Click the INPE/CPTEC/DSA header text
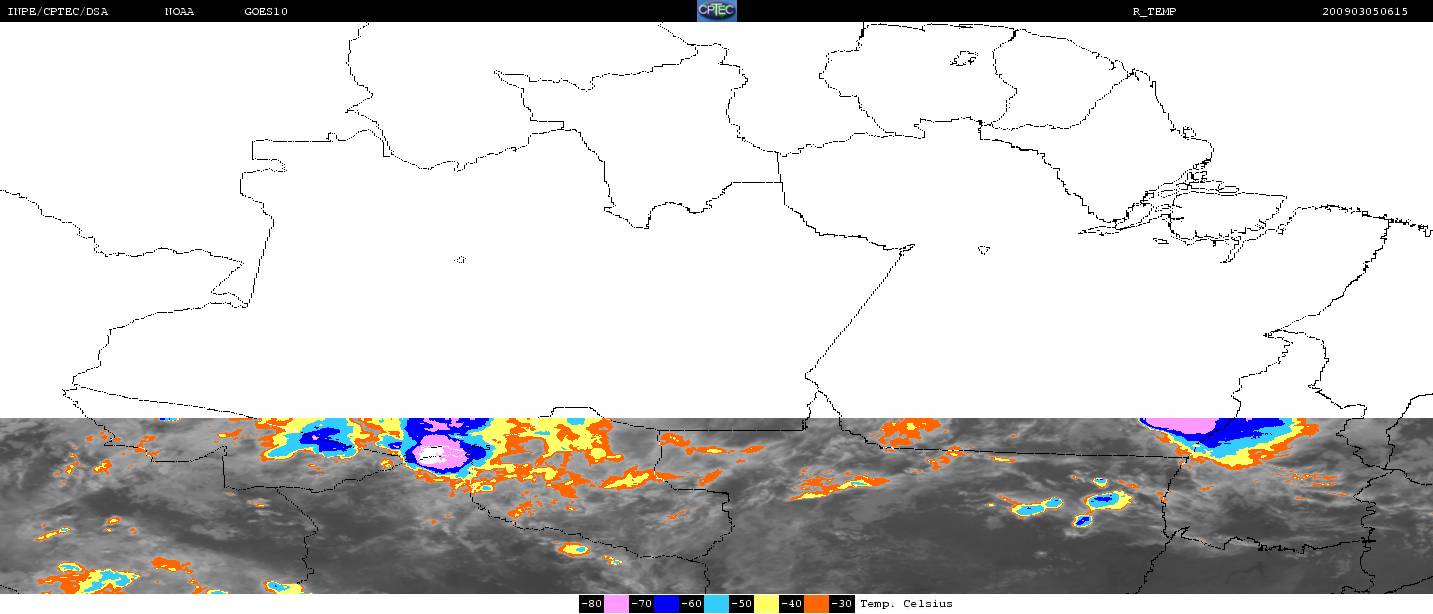Image resolution: width=1433 pixels, height=614 pixels. [x=57, y=12]
